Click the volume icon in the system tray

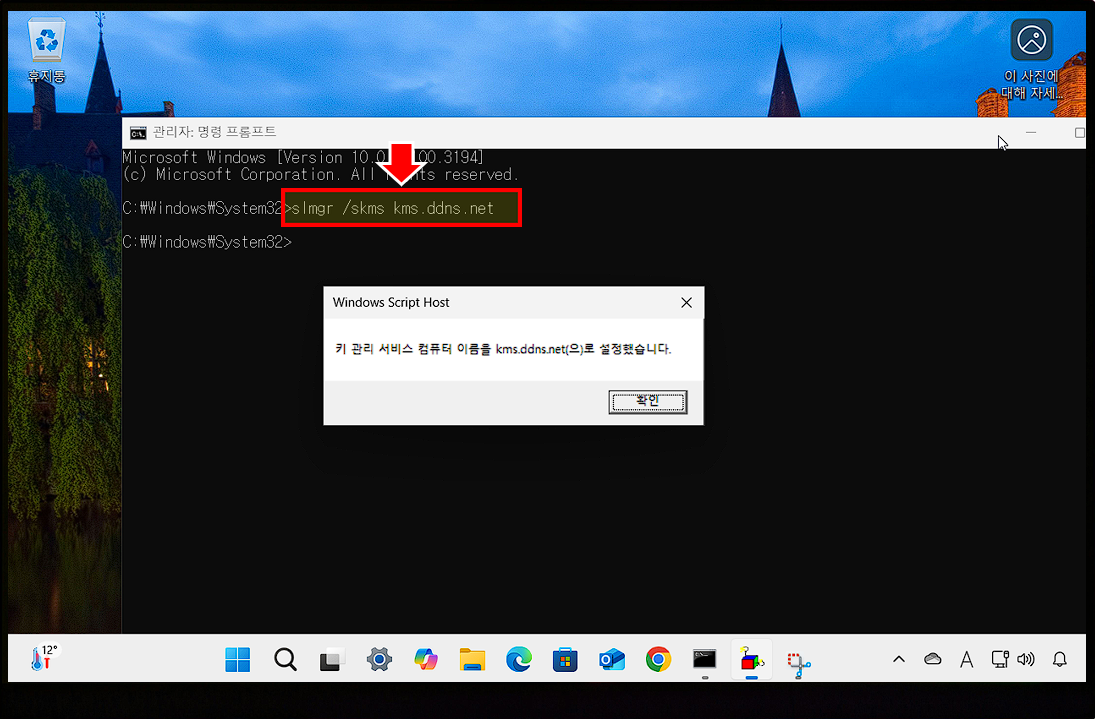pos(1026,659)
